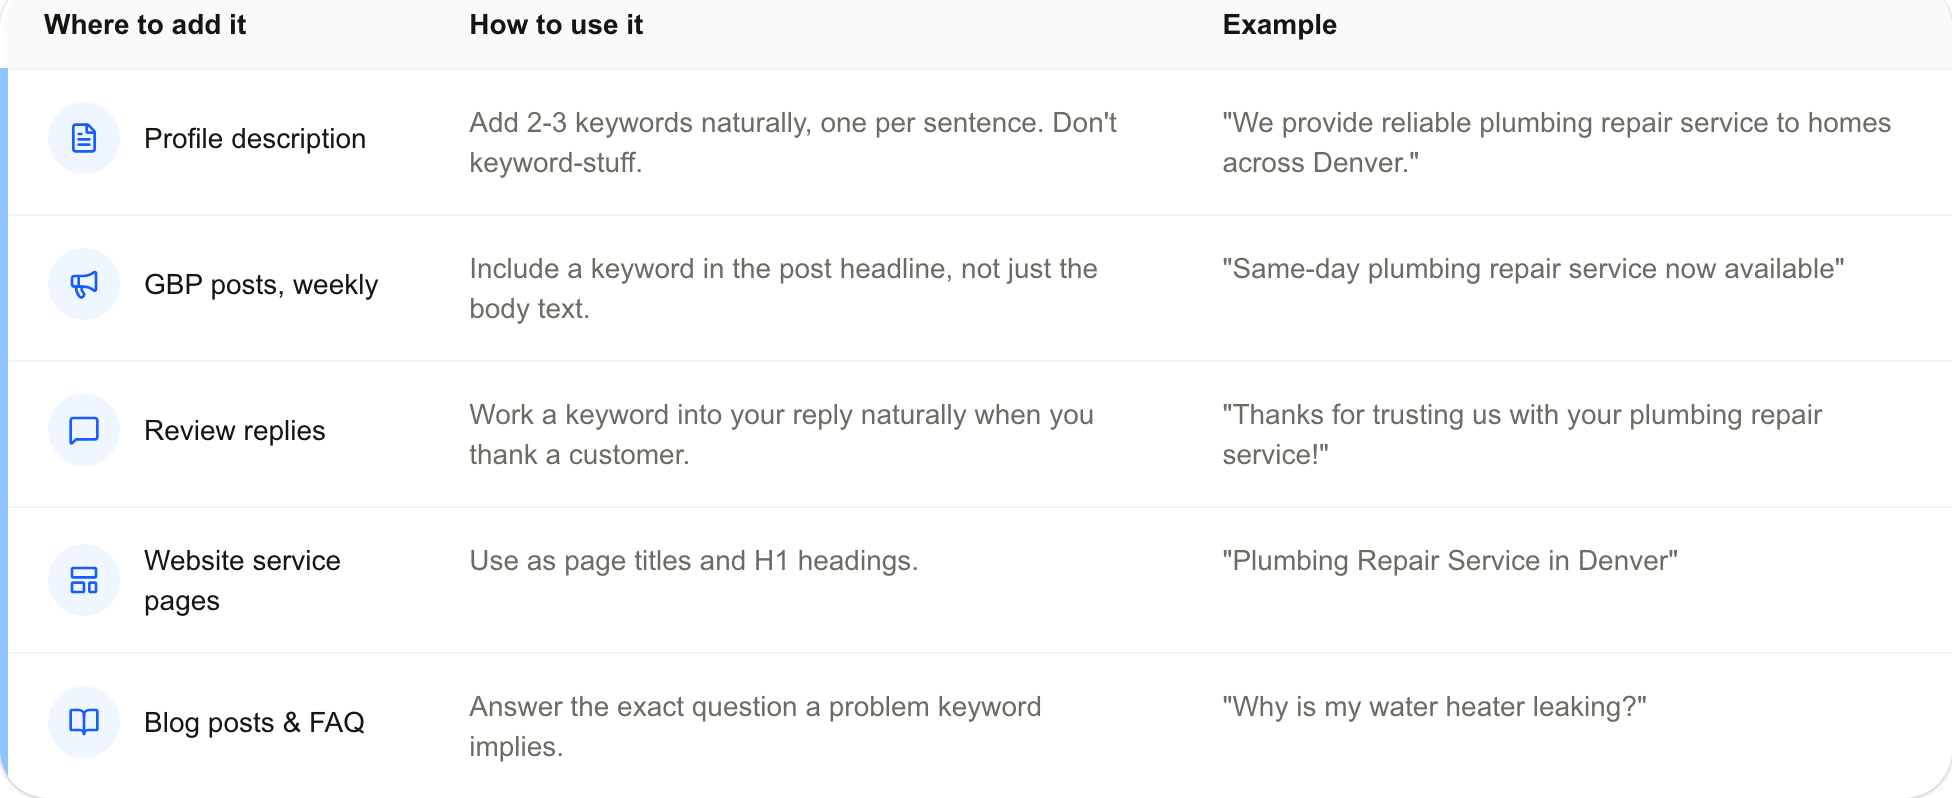Click the 'Same-day plumbing repair service' example
The width and height of the screenshot is (1952, 798).
pyautogui.click(x=1533, y=269)
